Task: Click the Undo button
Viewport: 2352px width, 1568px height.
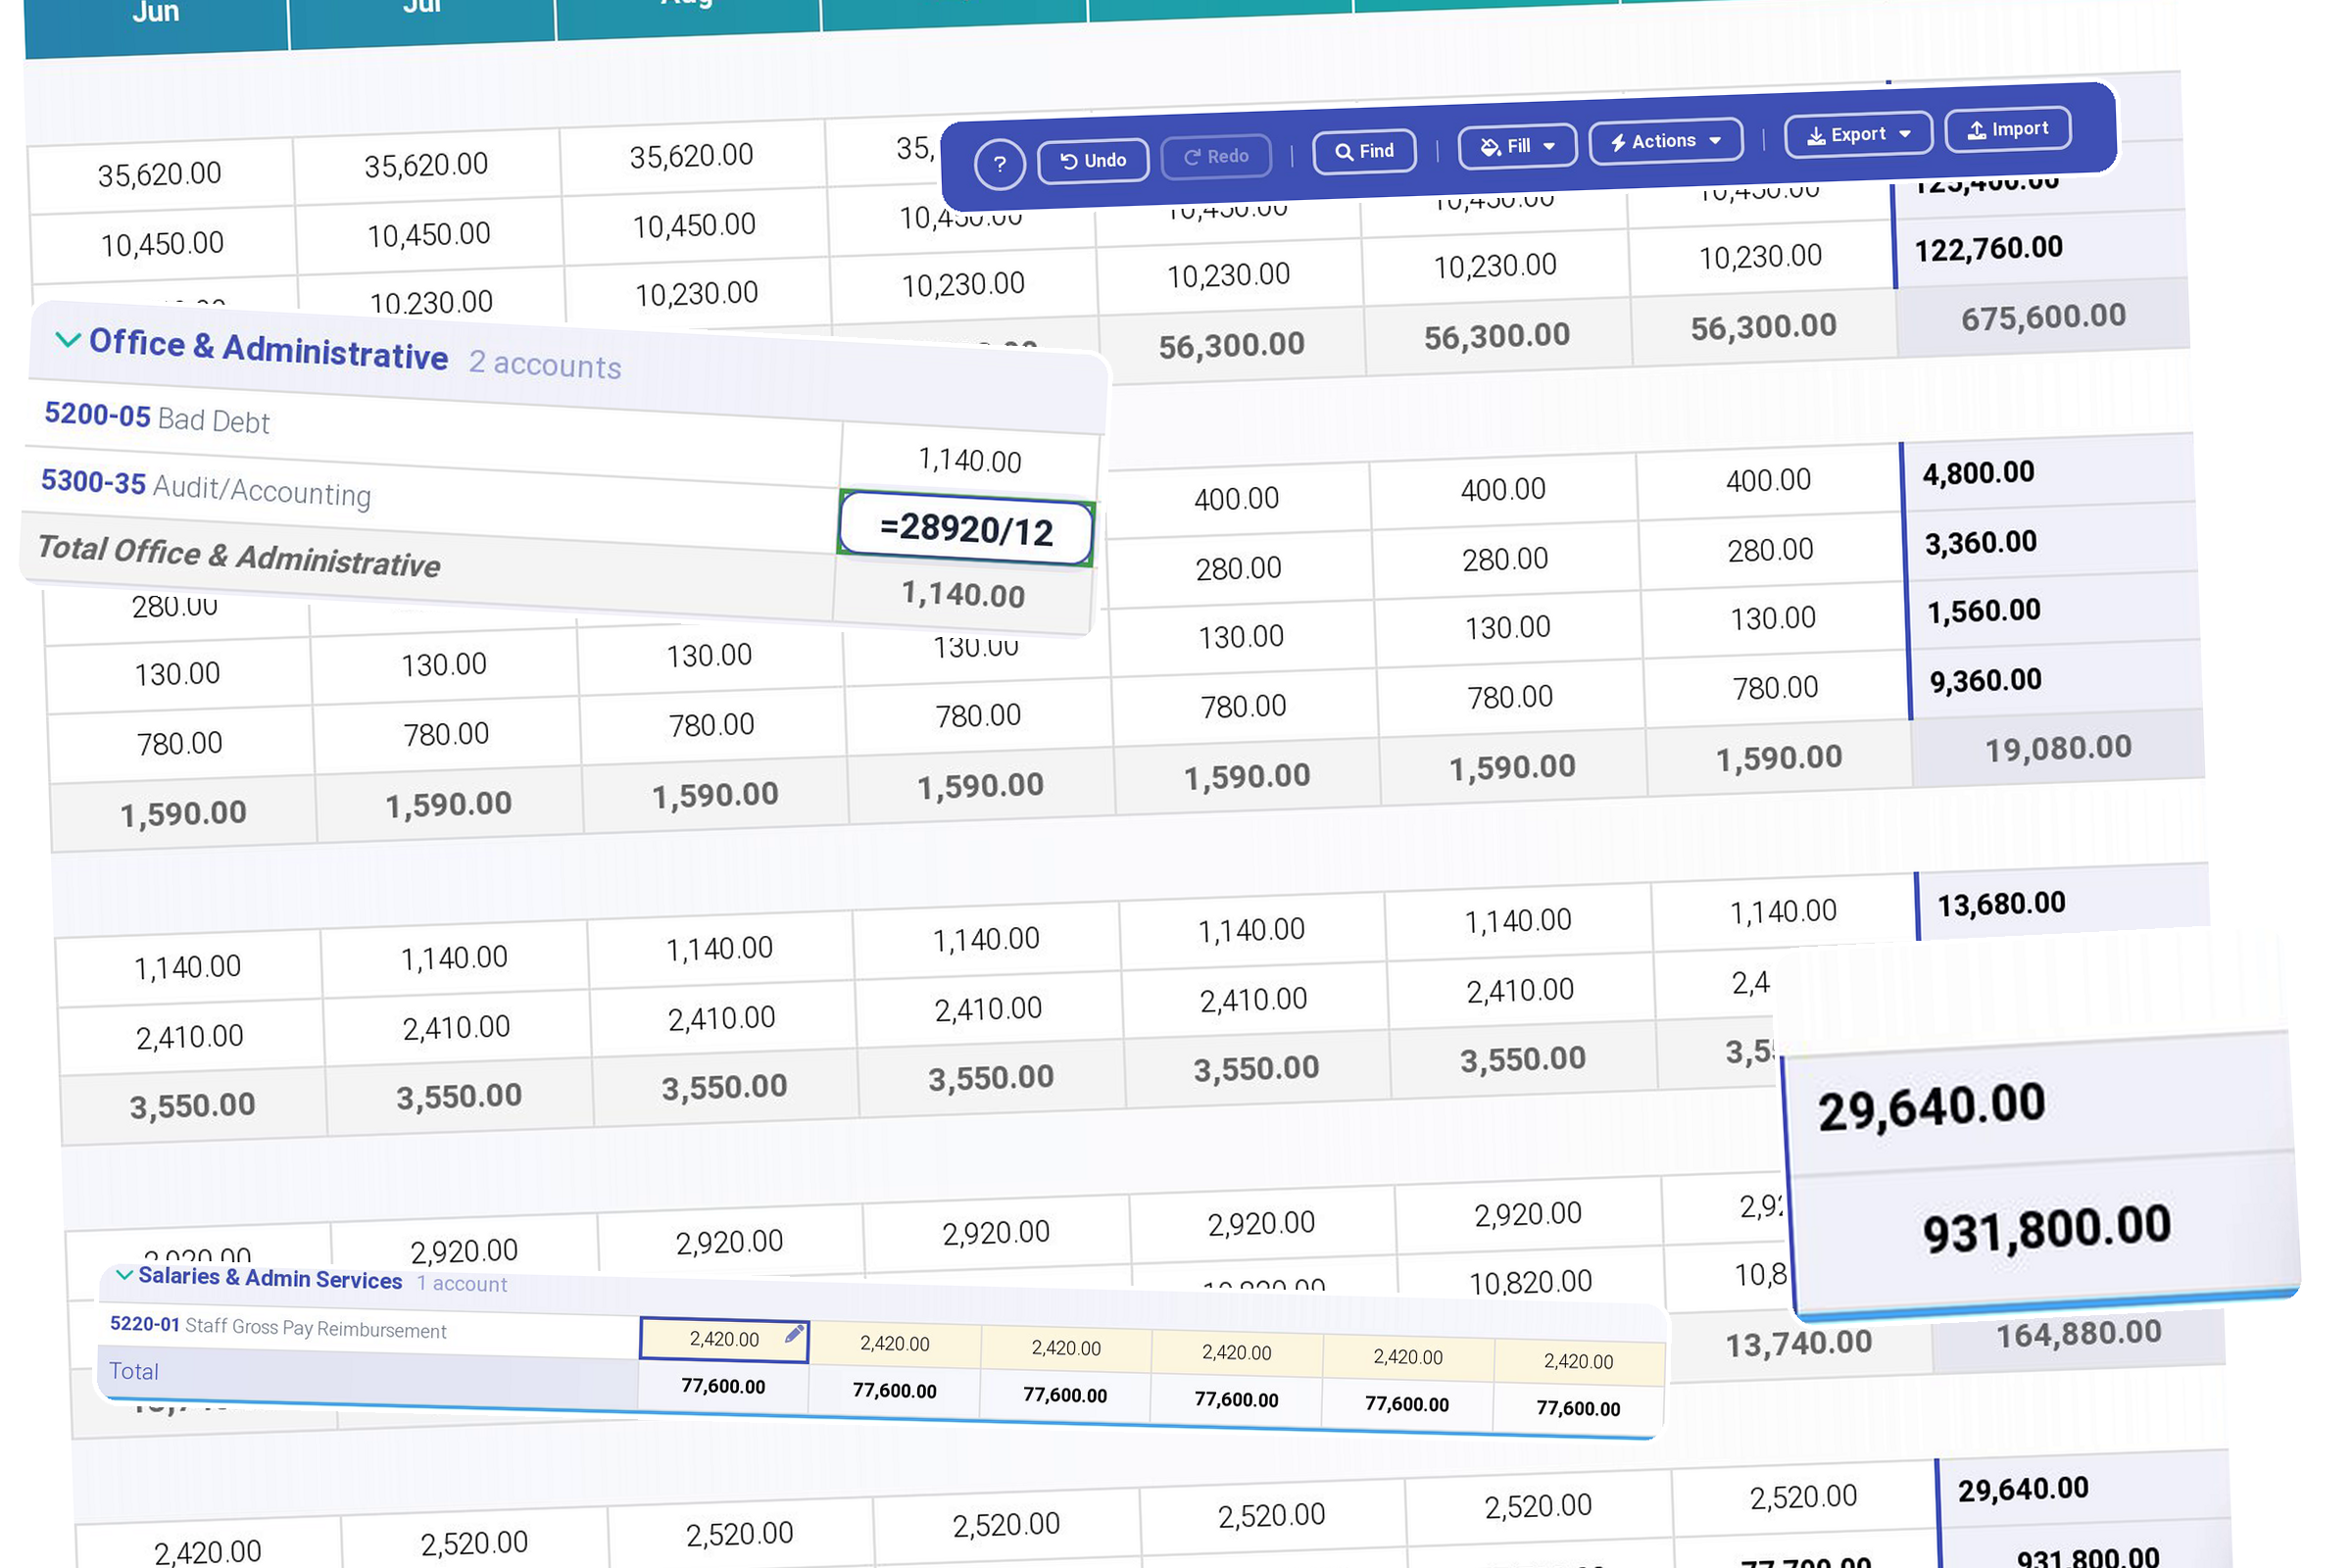Action: point(1092,160)
